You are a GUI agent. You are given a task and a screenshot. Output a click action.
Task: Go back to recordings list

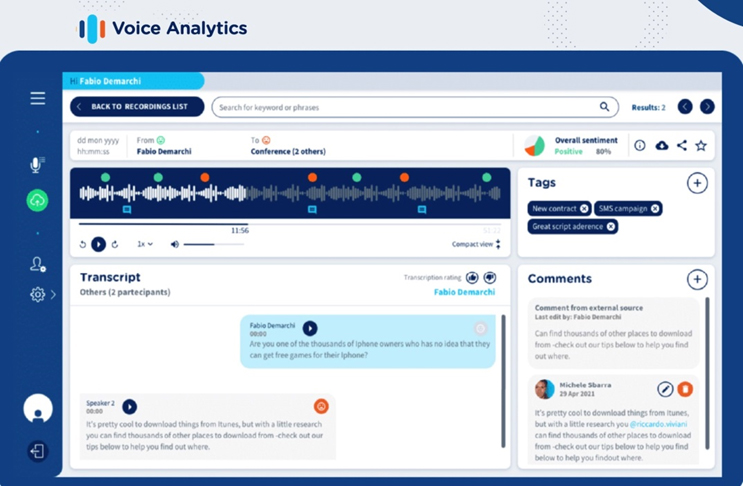point(137,107)
